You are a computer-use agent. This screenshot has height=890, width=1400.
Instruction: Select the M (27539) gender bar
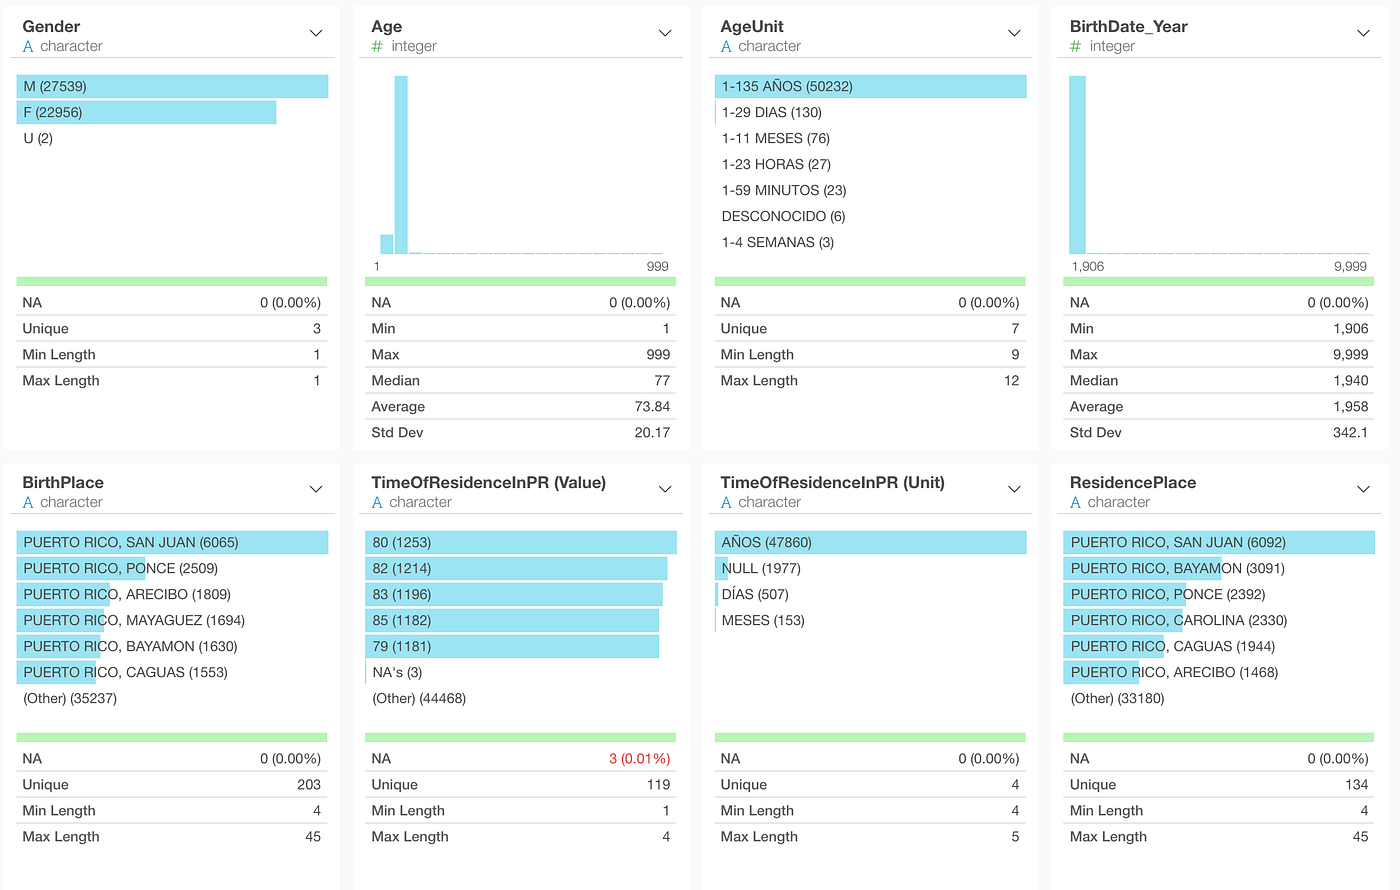(172, 86)
